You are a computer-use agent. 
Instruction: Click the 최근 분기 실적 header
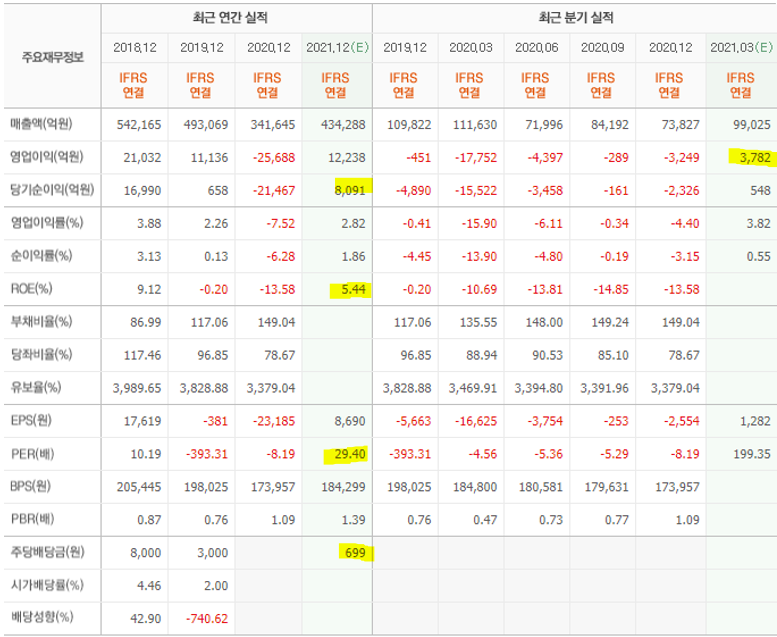pyautogui.click(x=576, y=18)
